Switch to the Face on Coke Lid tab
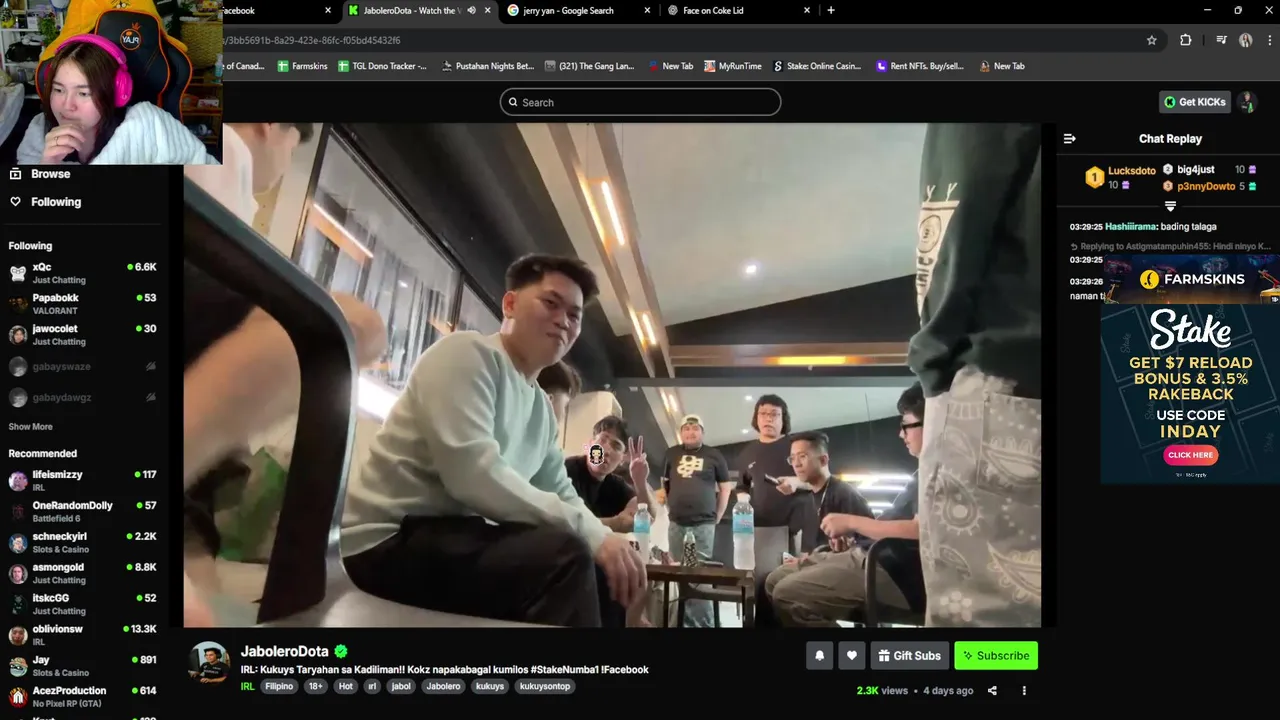The image size is (1280, 720). click(738, 10)
